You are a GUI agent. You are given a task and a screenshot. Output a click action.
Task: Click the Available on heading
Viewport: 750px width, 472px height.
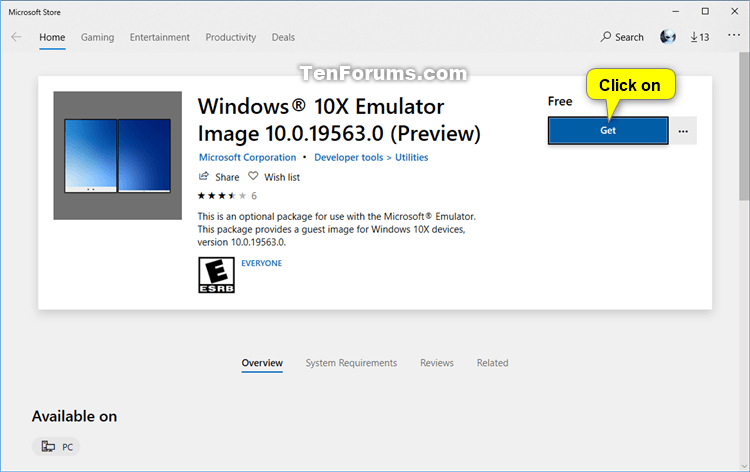click(x=74, y=416)
